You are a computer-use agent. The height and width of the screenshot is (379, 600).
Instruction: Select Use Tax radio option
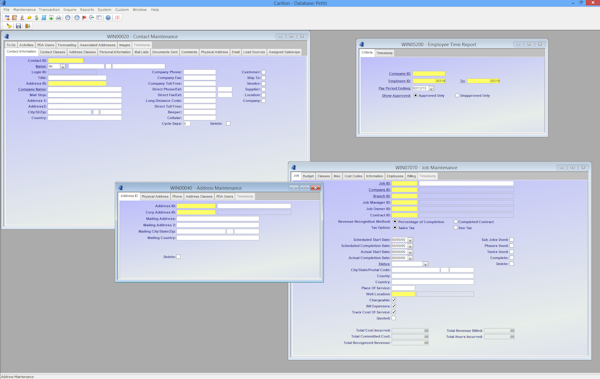(455, 228)
